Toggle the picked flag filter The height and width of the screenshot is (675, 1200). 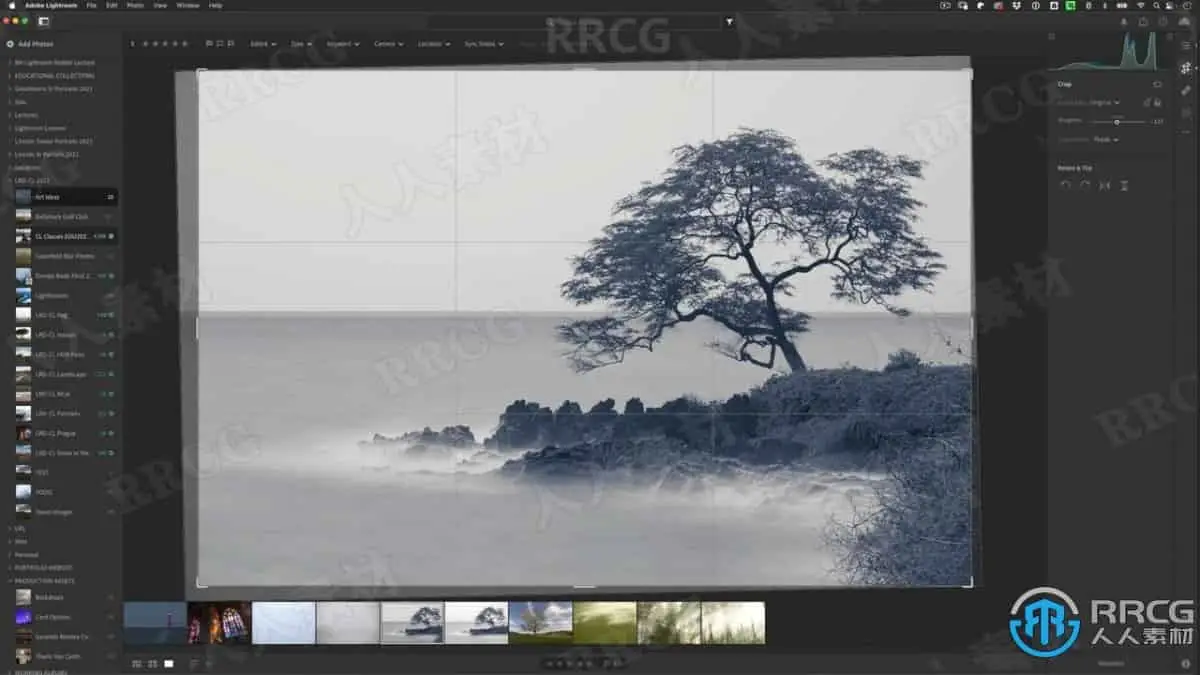pyautogui.click(x=208, y=44)
